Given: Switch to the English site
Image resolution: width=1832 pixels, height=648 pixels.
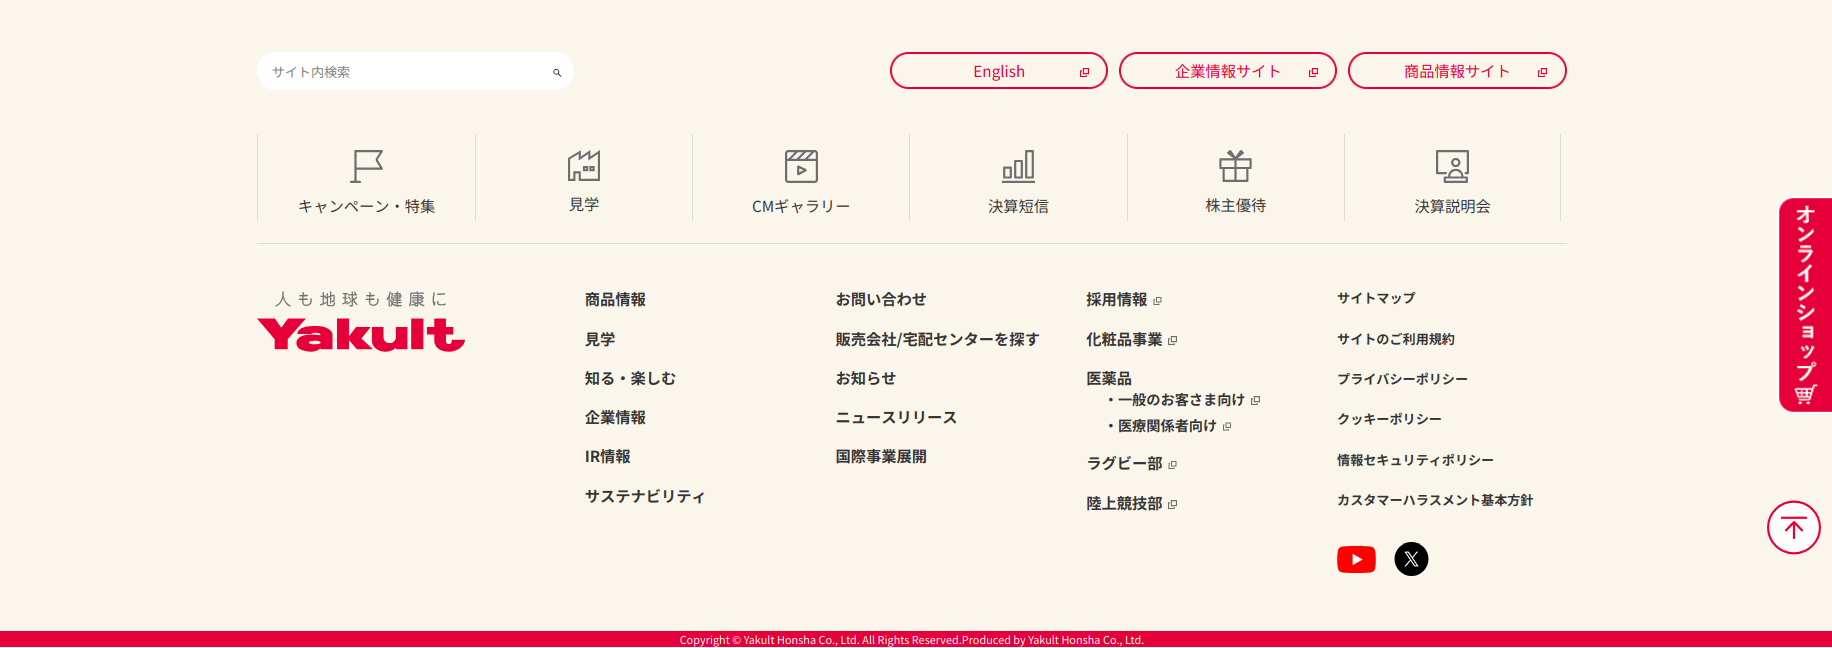Looking at the screenshot, I should pyautogui.click(x=998, y=71).
